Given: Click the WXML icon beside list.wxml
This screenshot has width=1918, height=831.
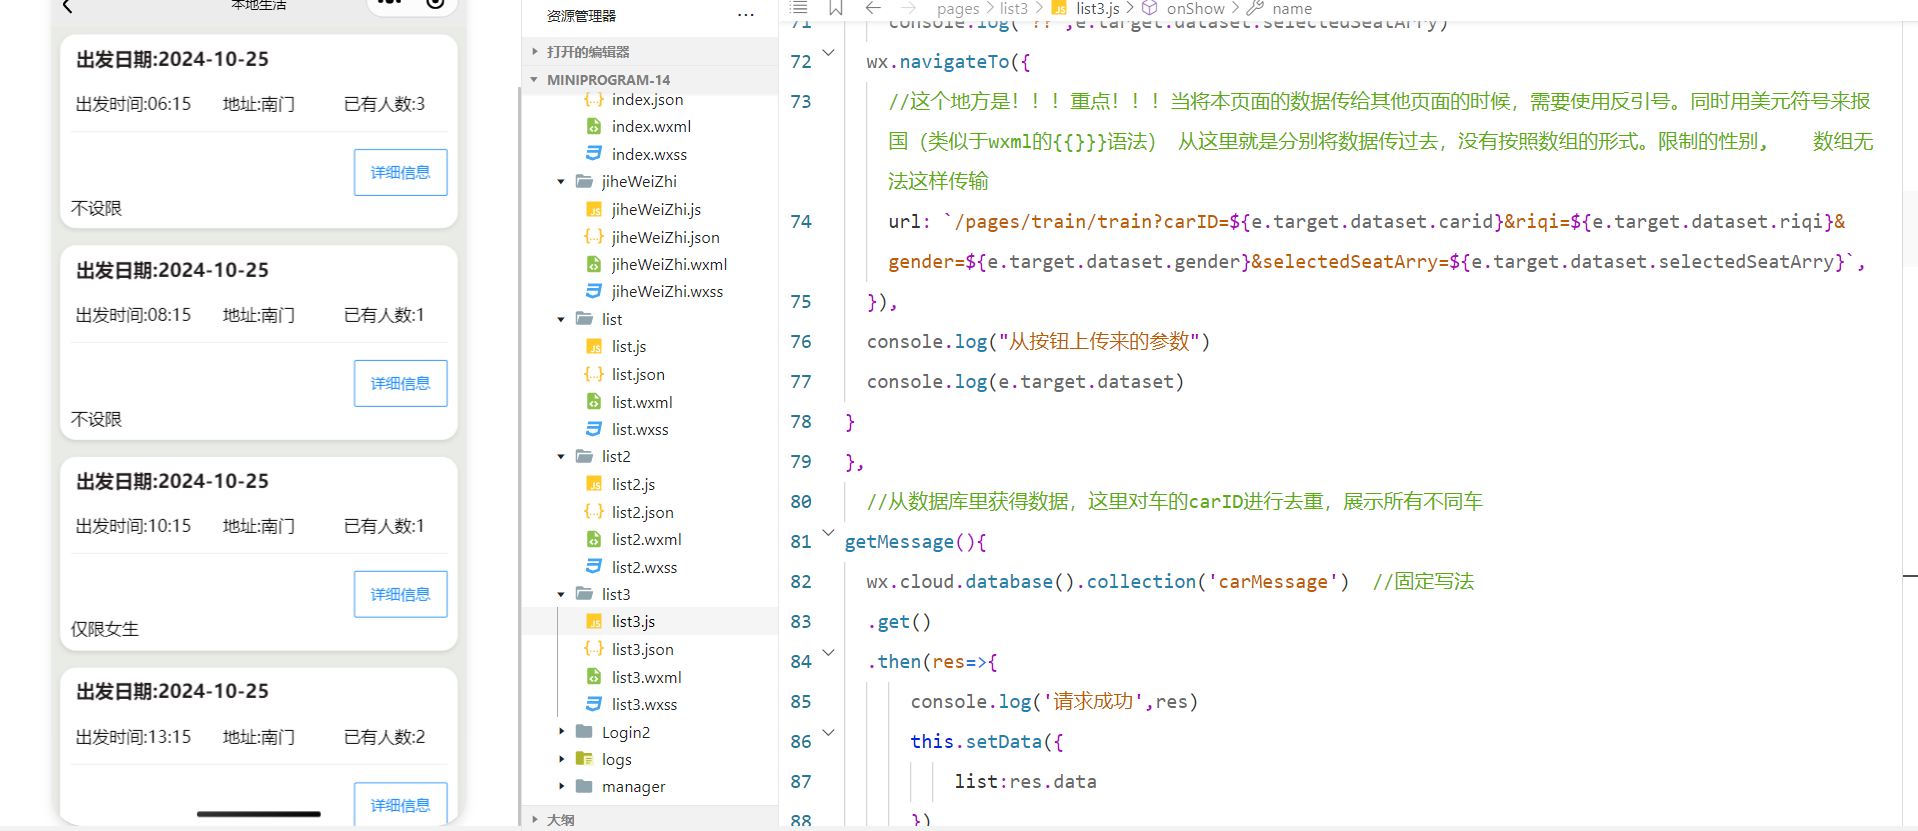Looking at the screenshot, I should [594, 402].
